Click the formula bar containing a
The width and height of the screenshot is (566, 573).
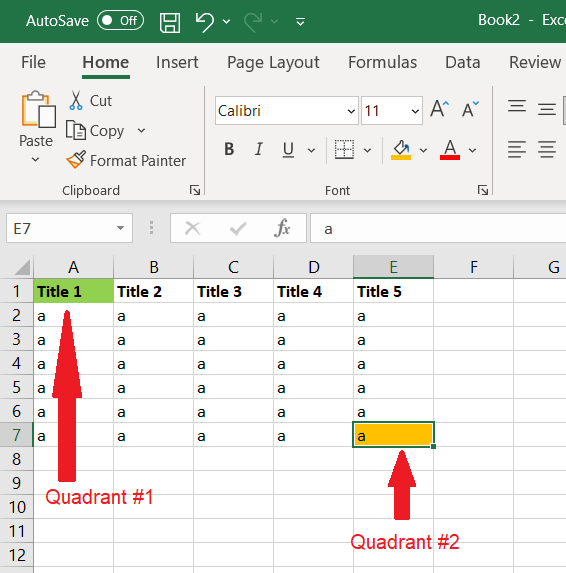[x=438, y=228]
